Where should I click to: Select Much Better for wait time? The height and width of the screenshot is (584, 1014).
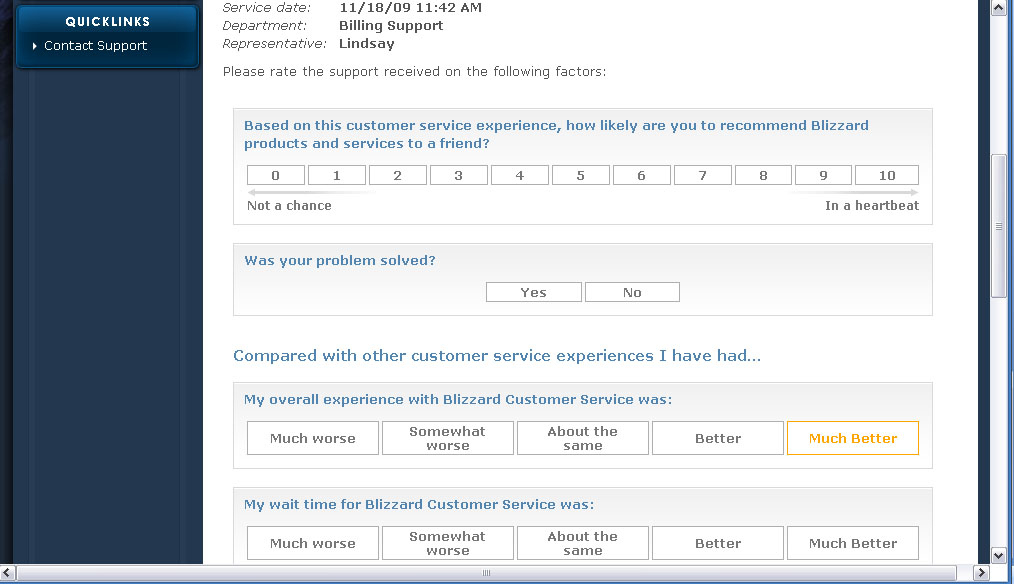coord(853,543)
